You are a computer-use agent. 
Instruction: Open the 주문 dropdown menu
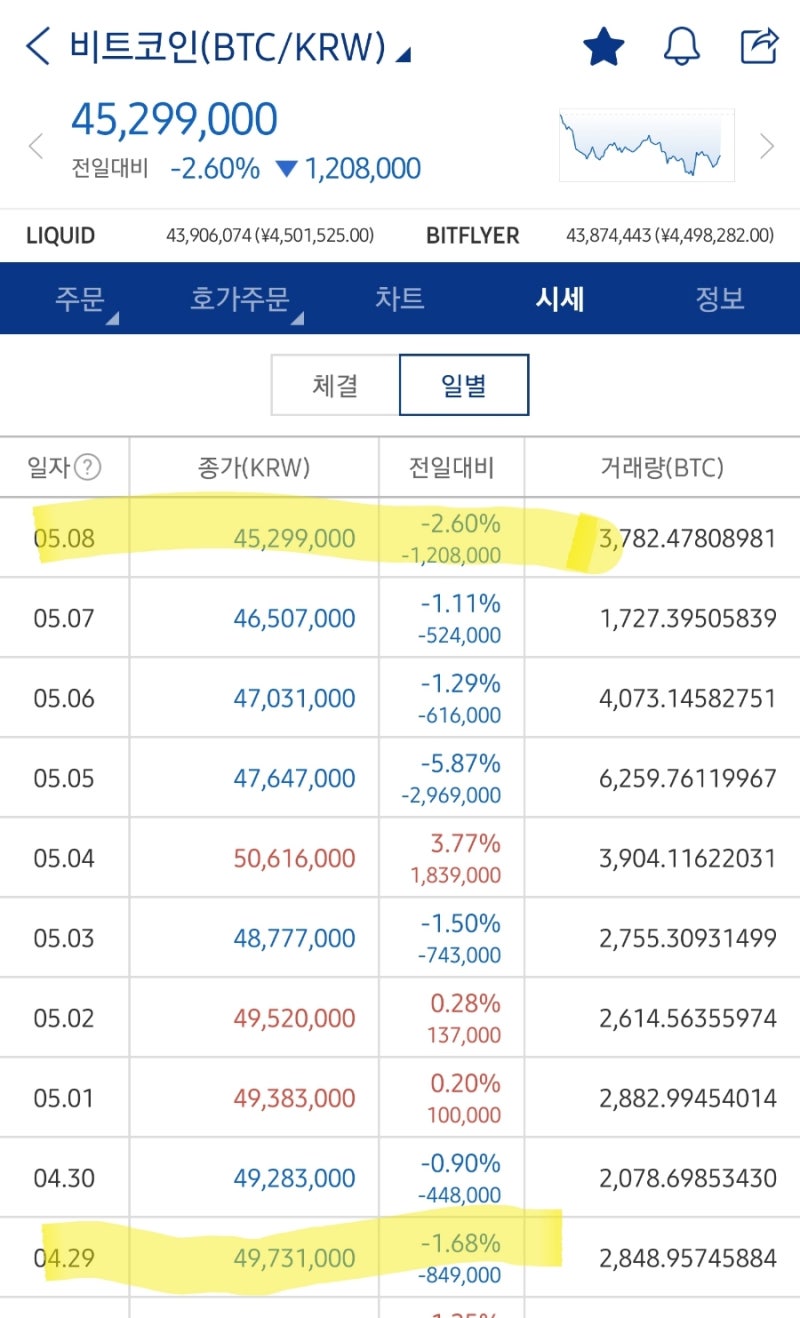(82, 298)
